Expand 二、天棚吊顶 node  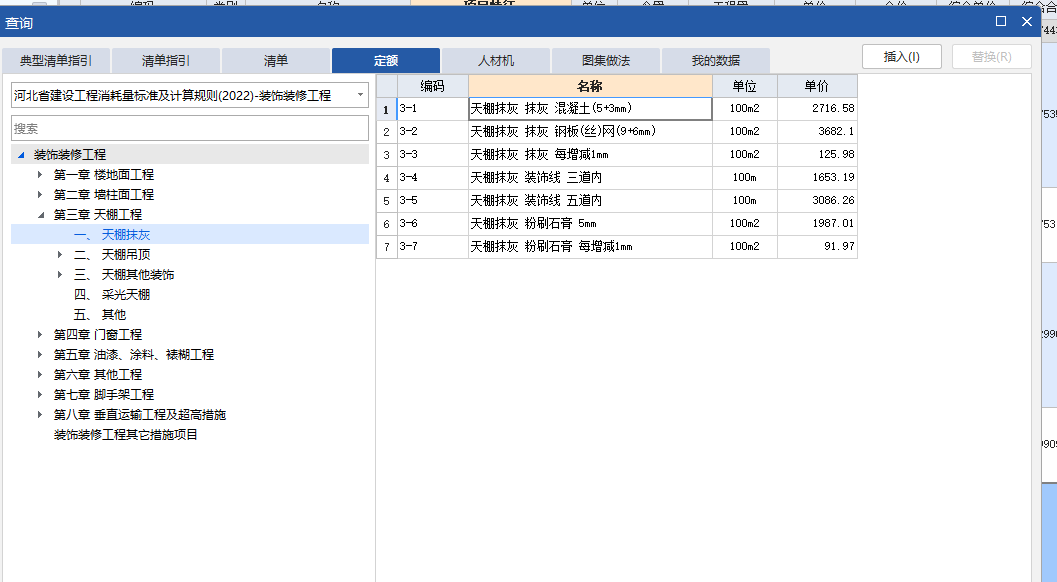58,254
